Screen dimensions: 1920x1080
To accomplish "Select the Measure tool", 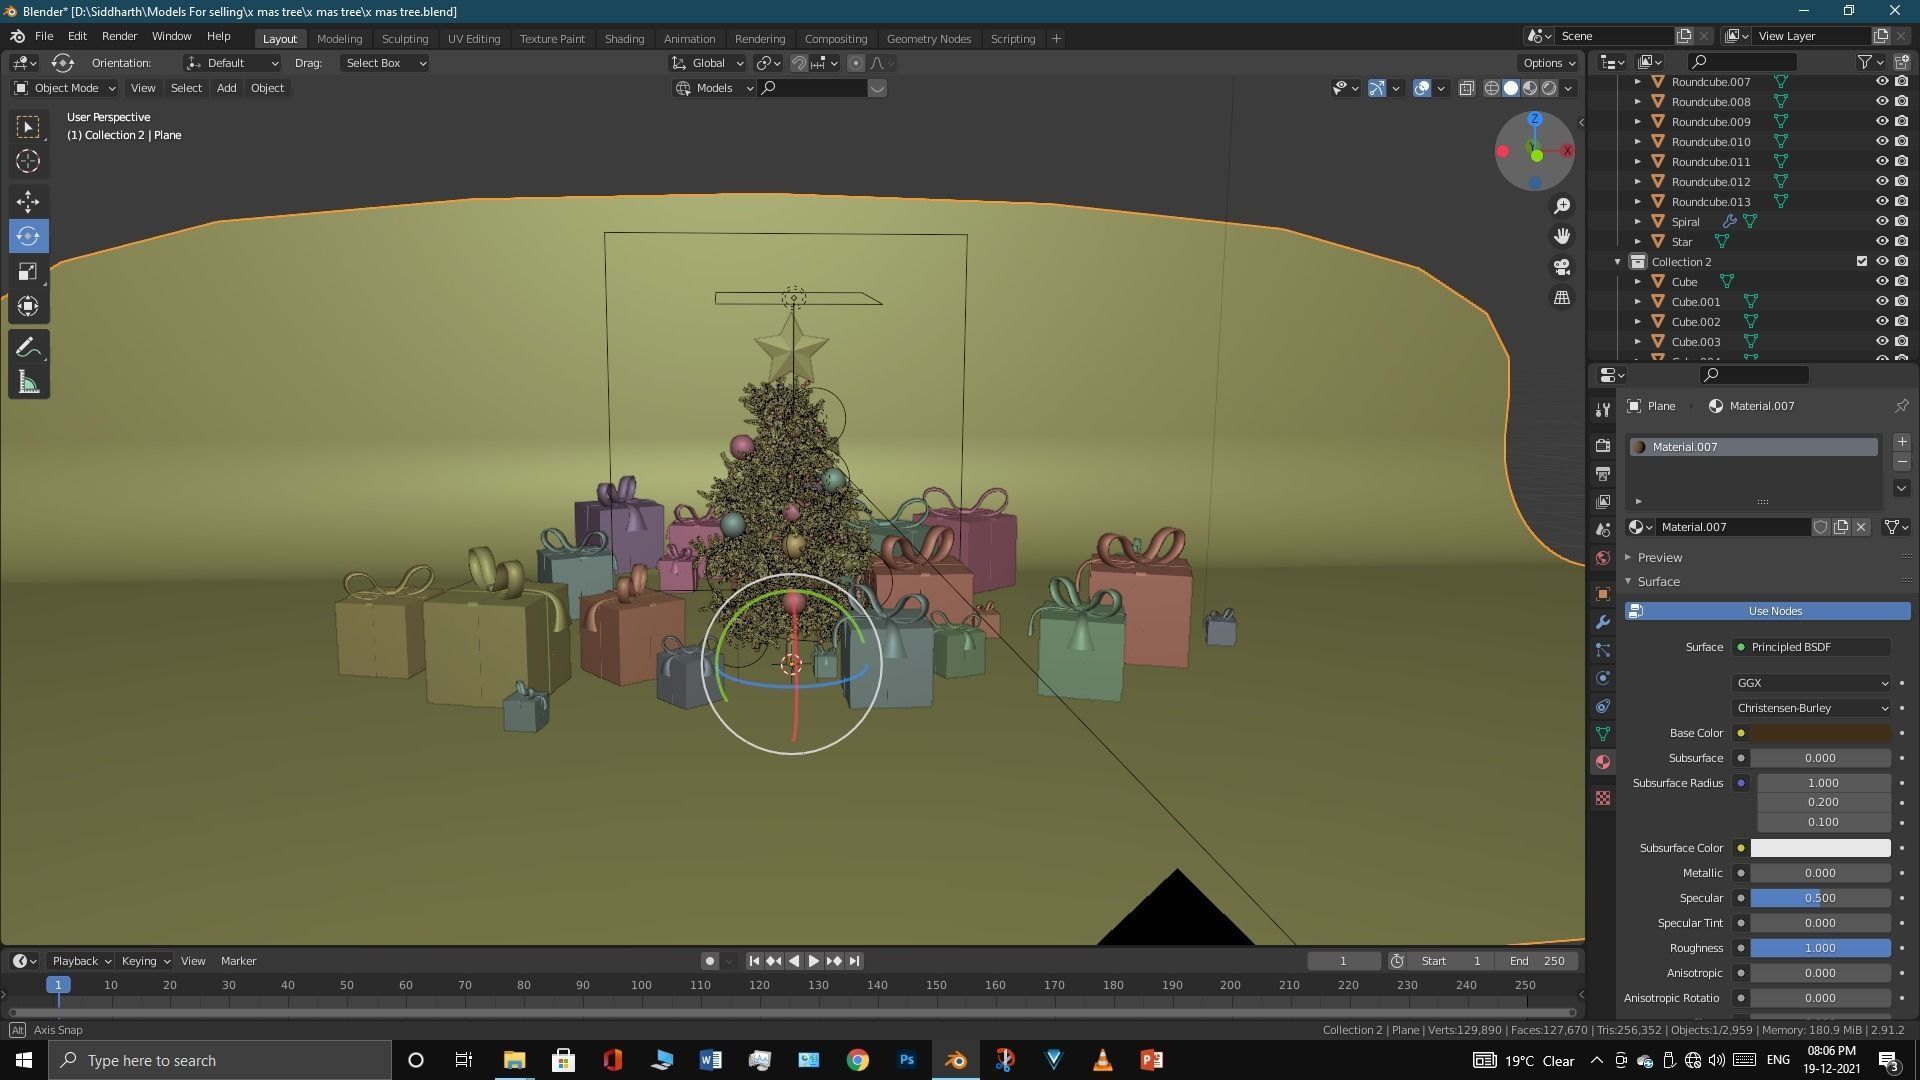I will pyautogui.click(x=28, y=383).
